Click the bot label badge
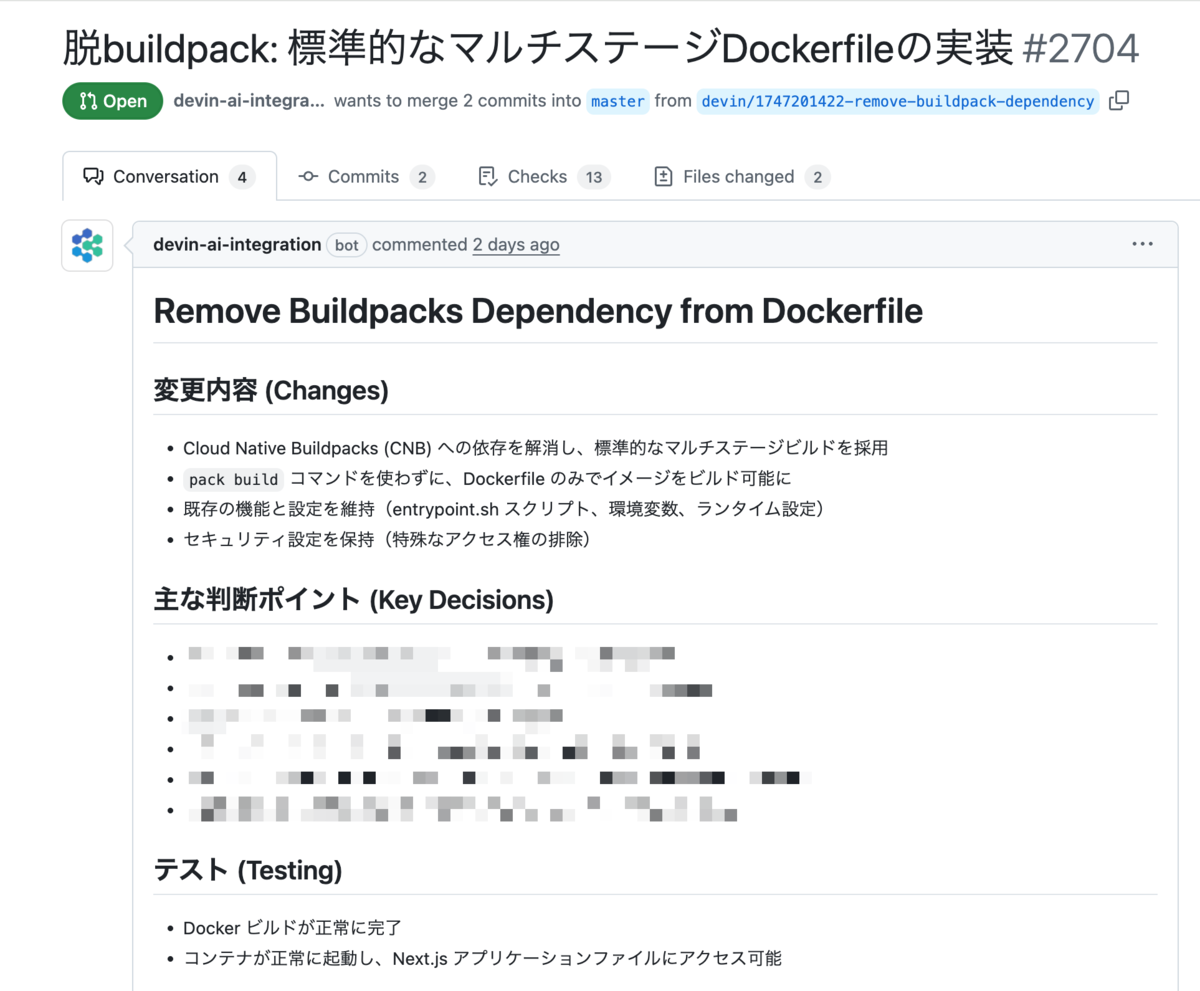The image size is (1200, 991). click(x=347, y=245)
